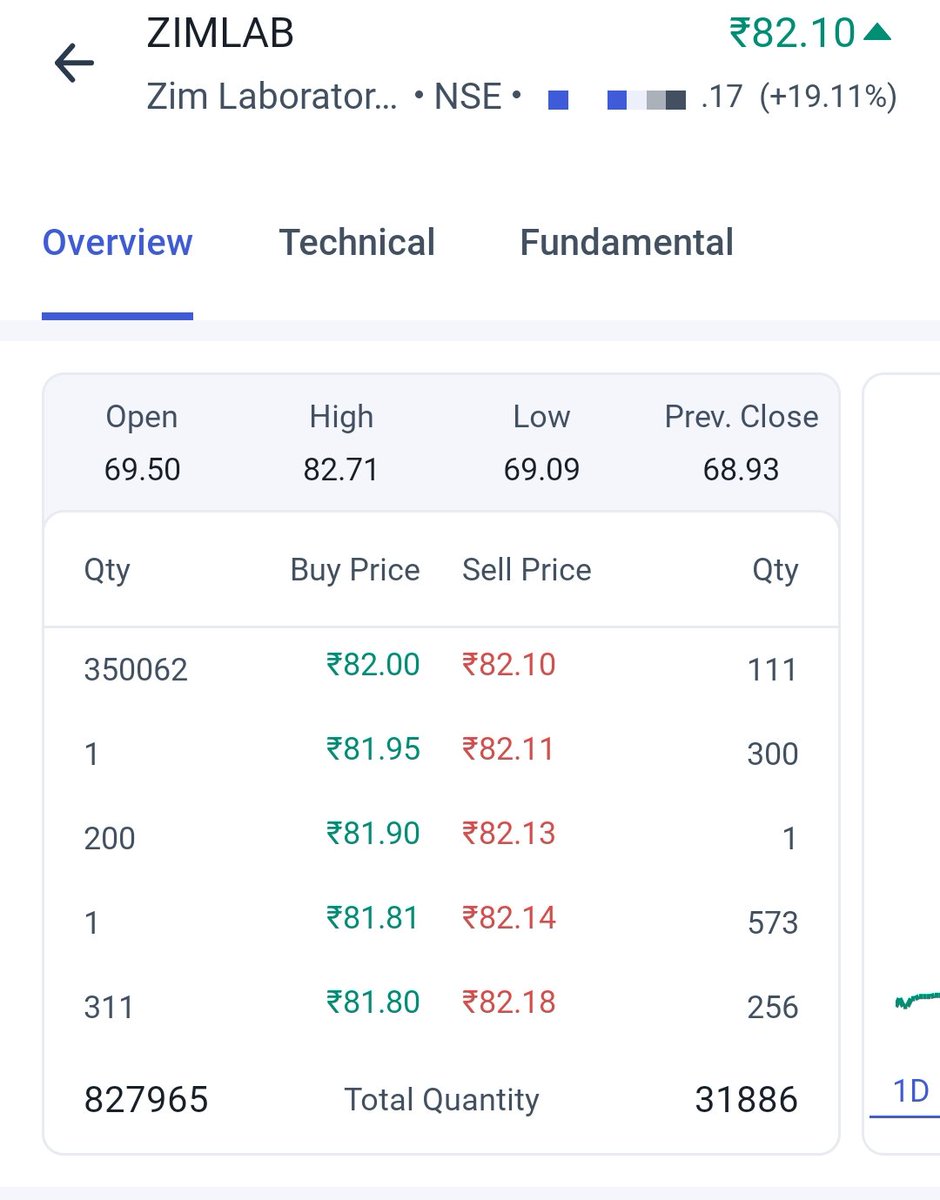This screenshot has height=1200, width=940.
Task: Go back using the left arrow icon
Action: [x=74, y=65]
